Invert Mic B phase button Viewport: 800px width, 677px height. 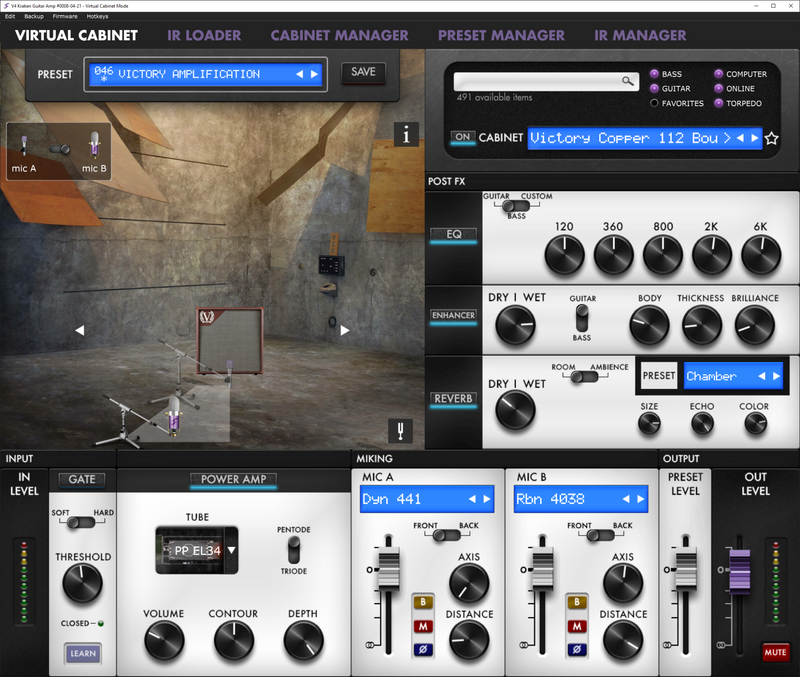click(x=577, y=649)
